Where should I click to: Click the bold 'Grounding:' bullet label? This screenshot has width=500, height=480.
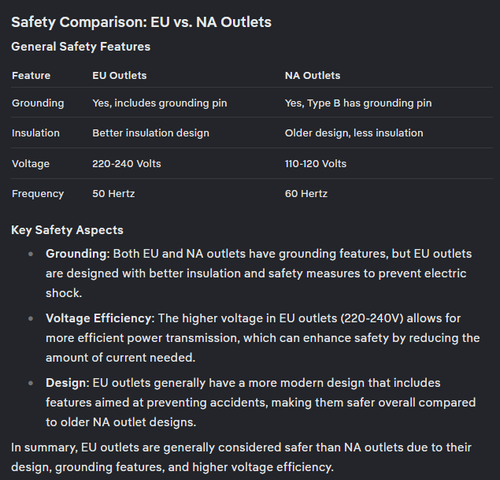coord(78,254)
